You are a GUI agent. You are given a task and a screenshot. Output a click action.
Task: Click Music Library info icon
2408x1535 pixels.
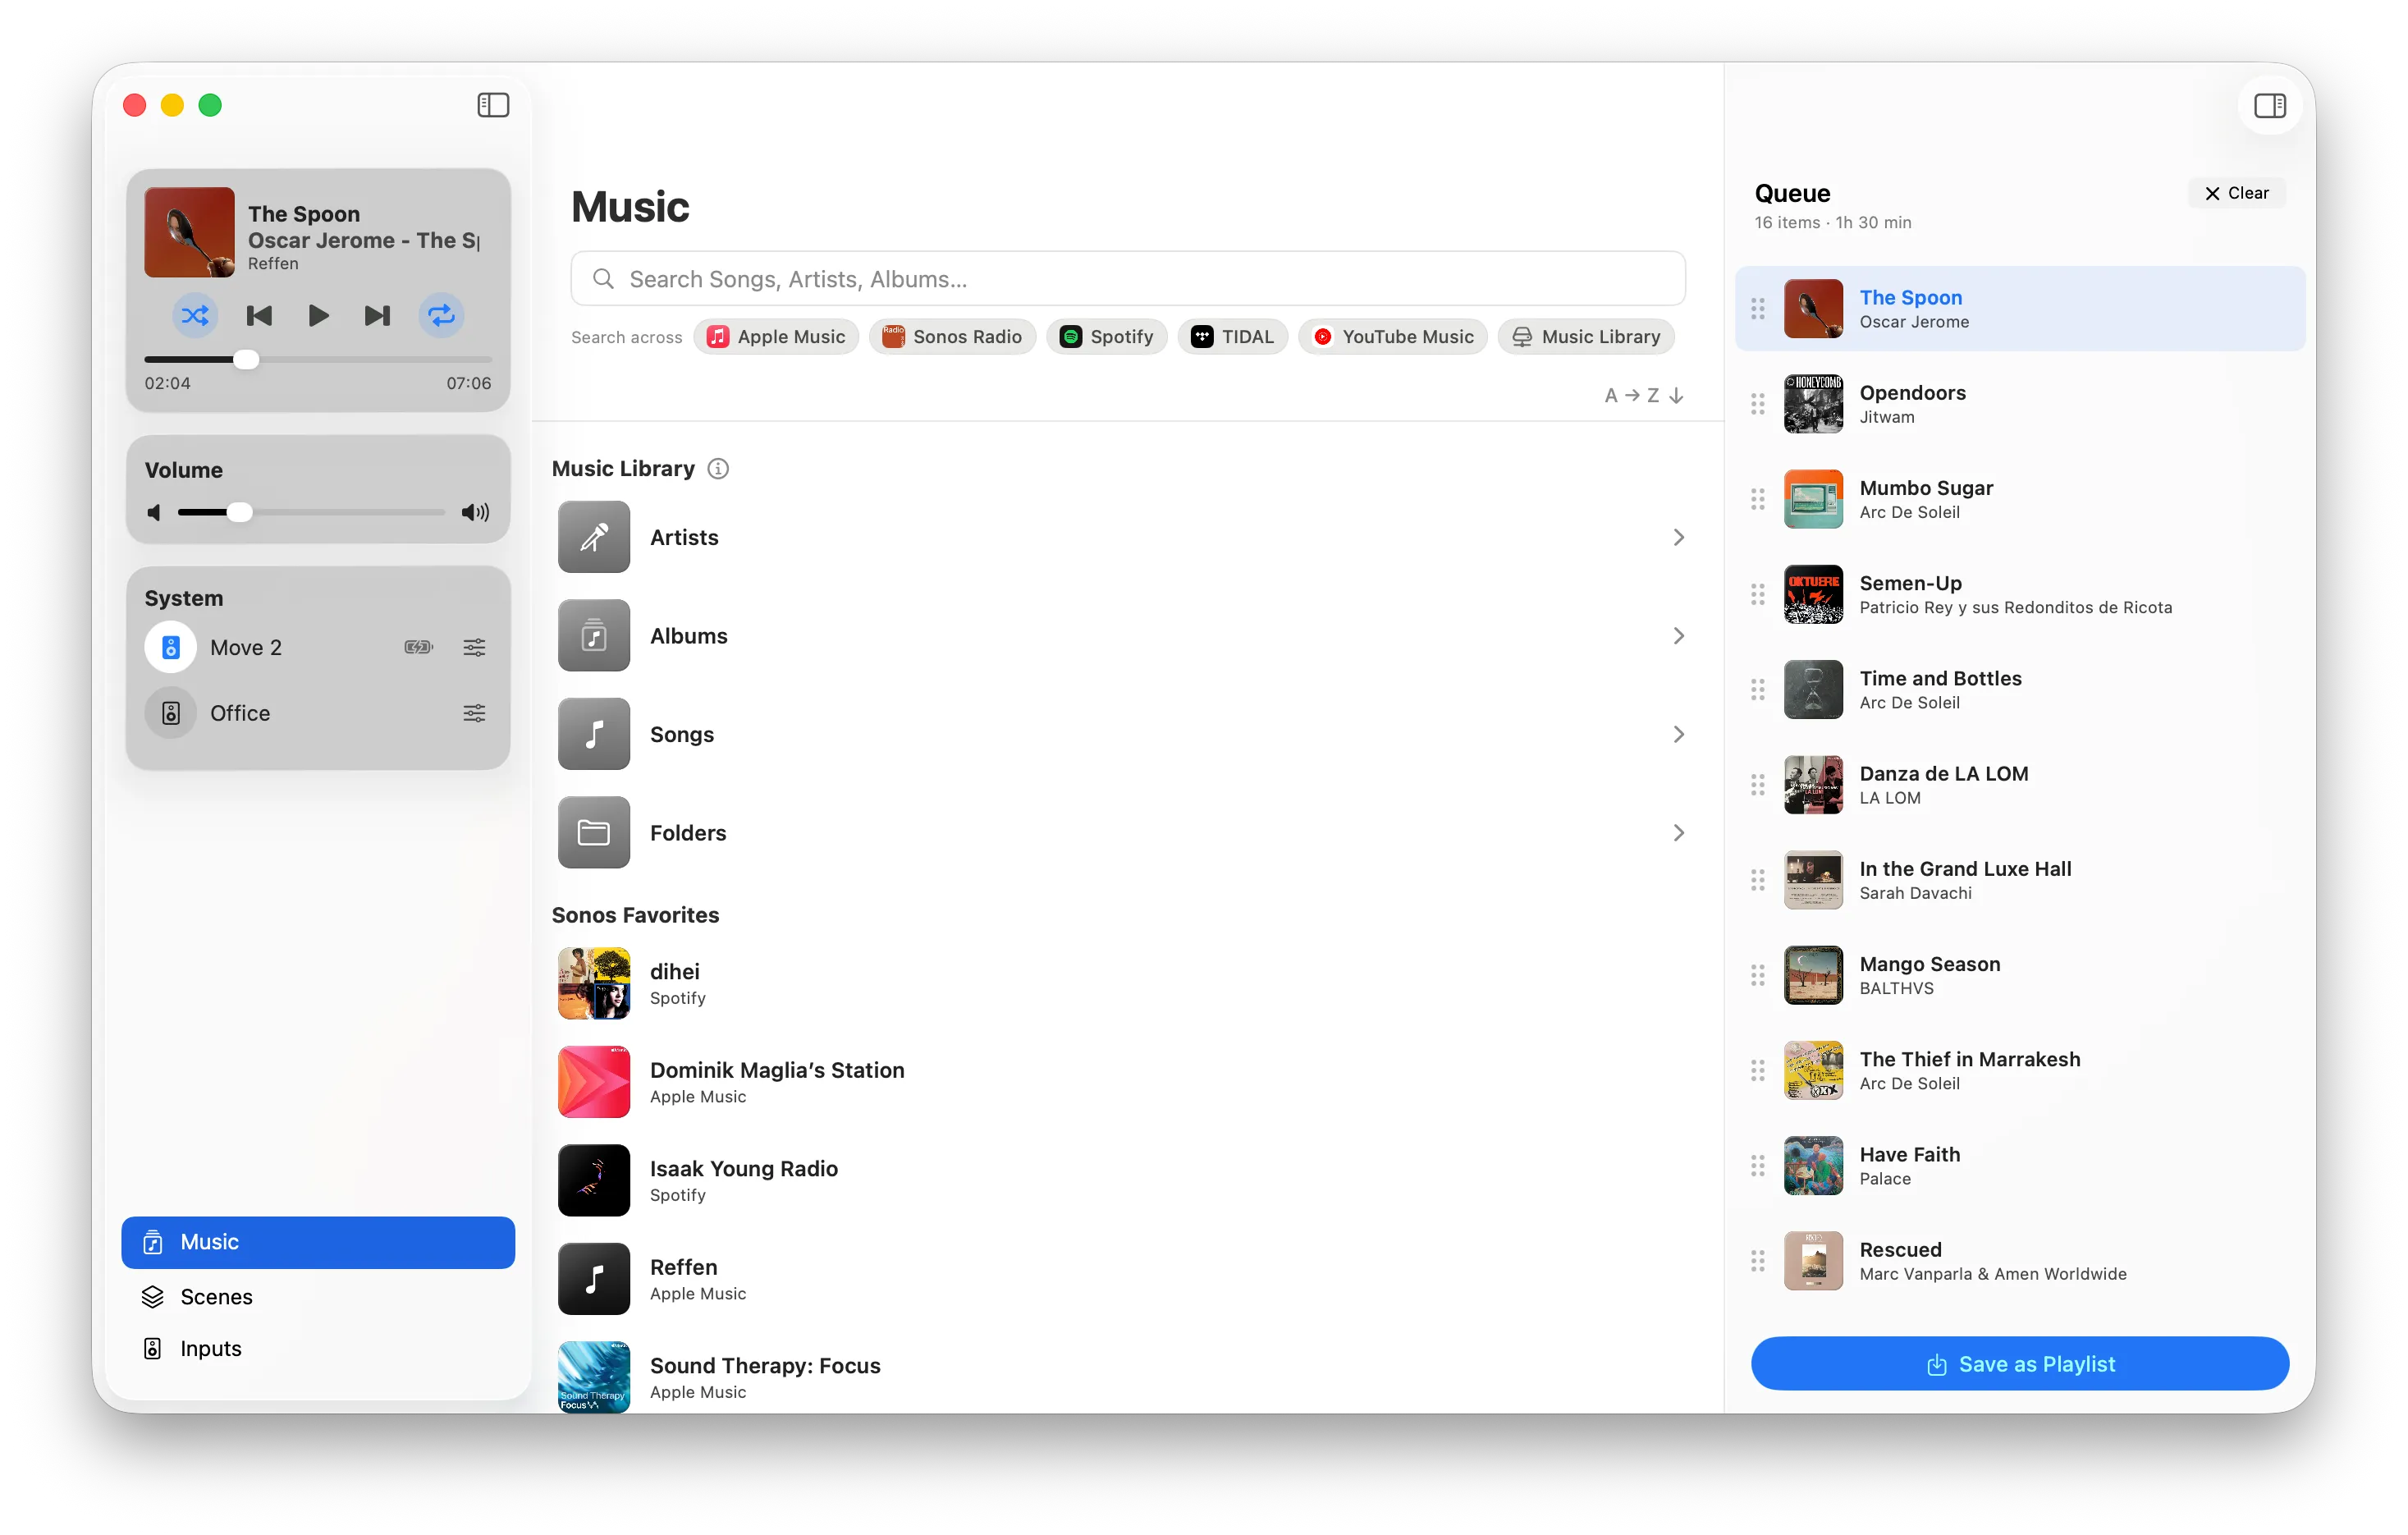tap(718, 469)
